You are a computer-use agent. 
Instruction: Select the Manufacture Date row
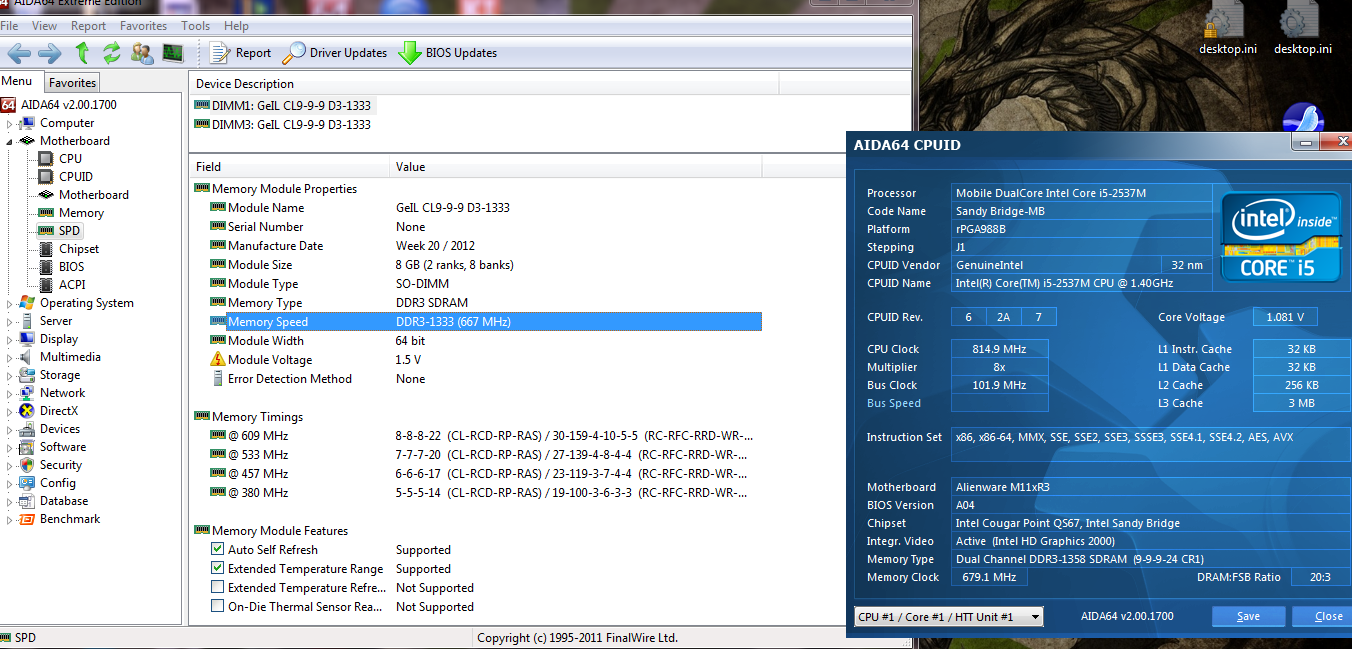coord(485,245)
